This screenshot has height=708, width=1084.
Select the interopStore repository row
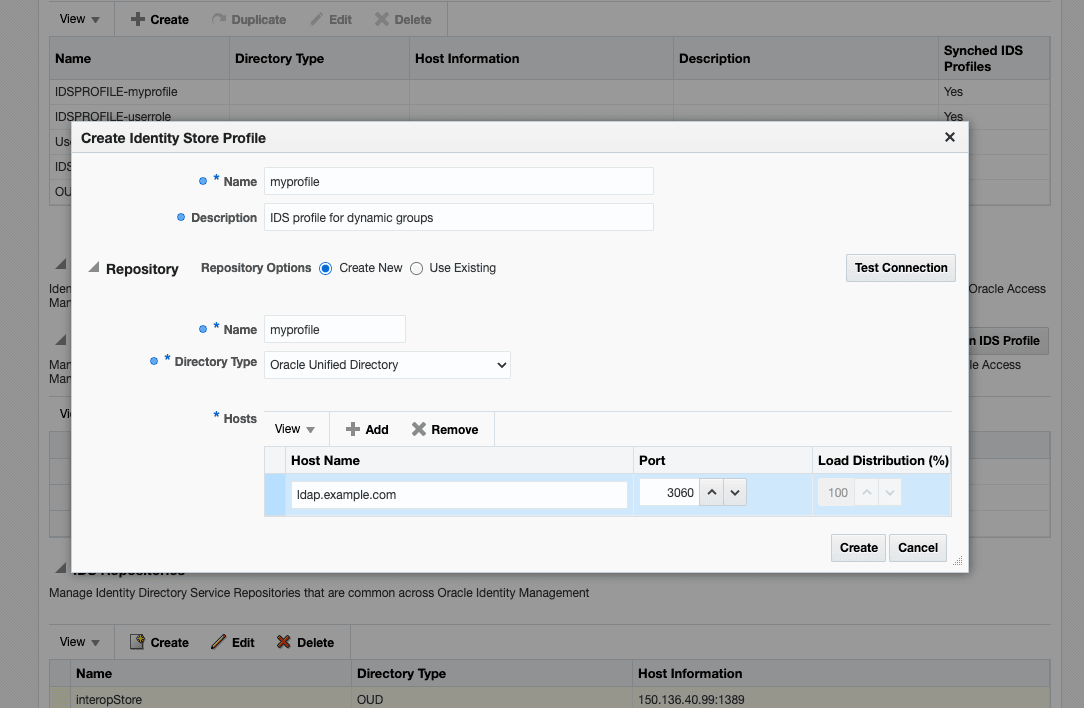click(x=550, y=698)
